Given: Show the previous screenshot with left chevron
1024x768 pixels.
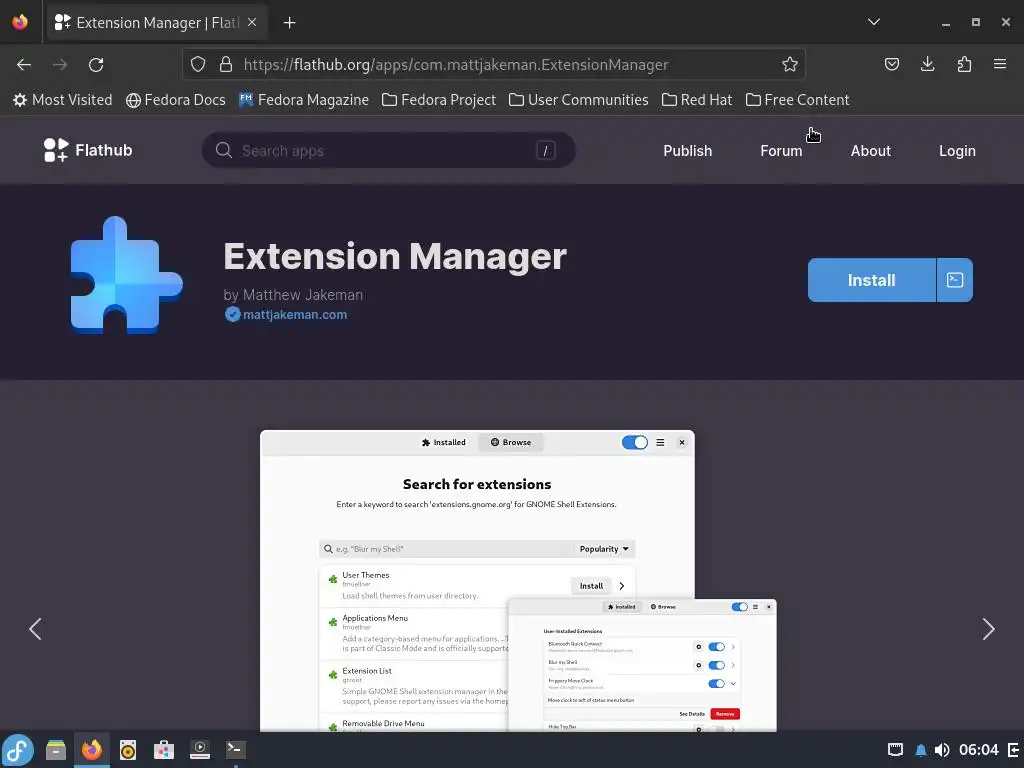Looking at the screenshot, I should pos(35,629).
